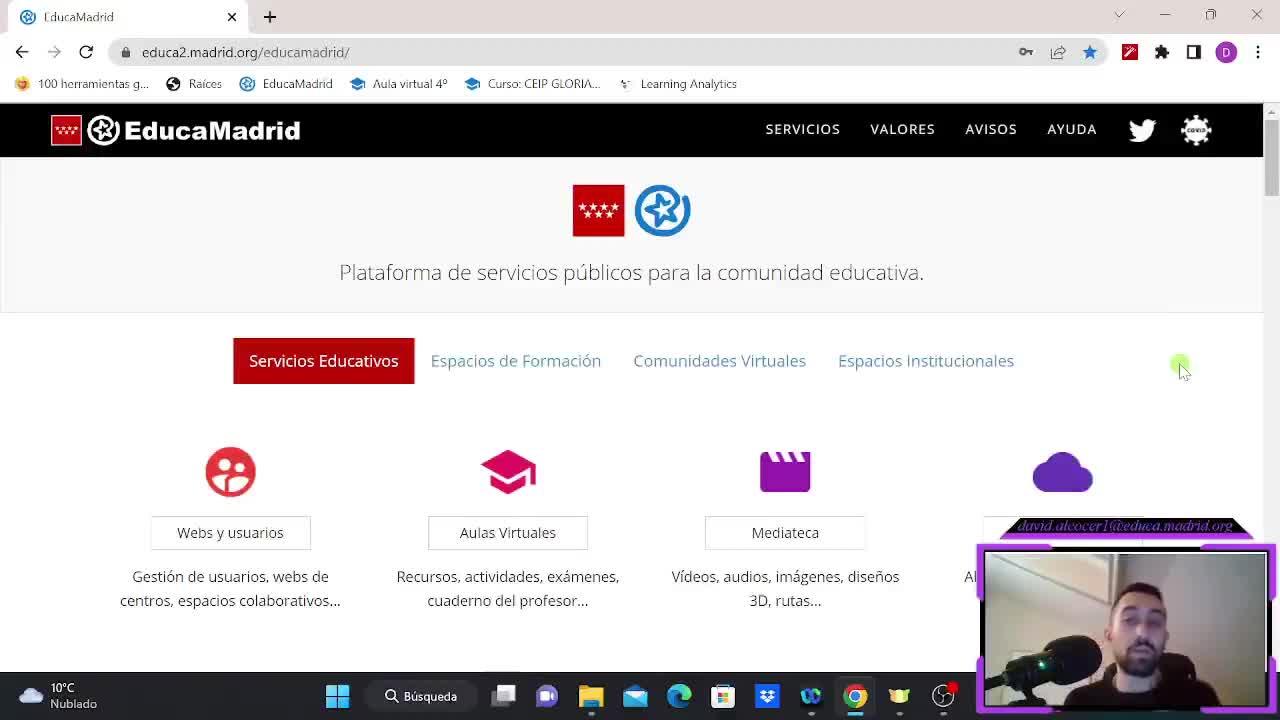Screen dimensions: 1280x720
Task: Open the weather widget showing 10°C Nublado
Action: click(58, 696)
